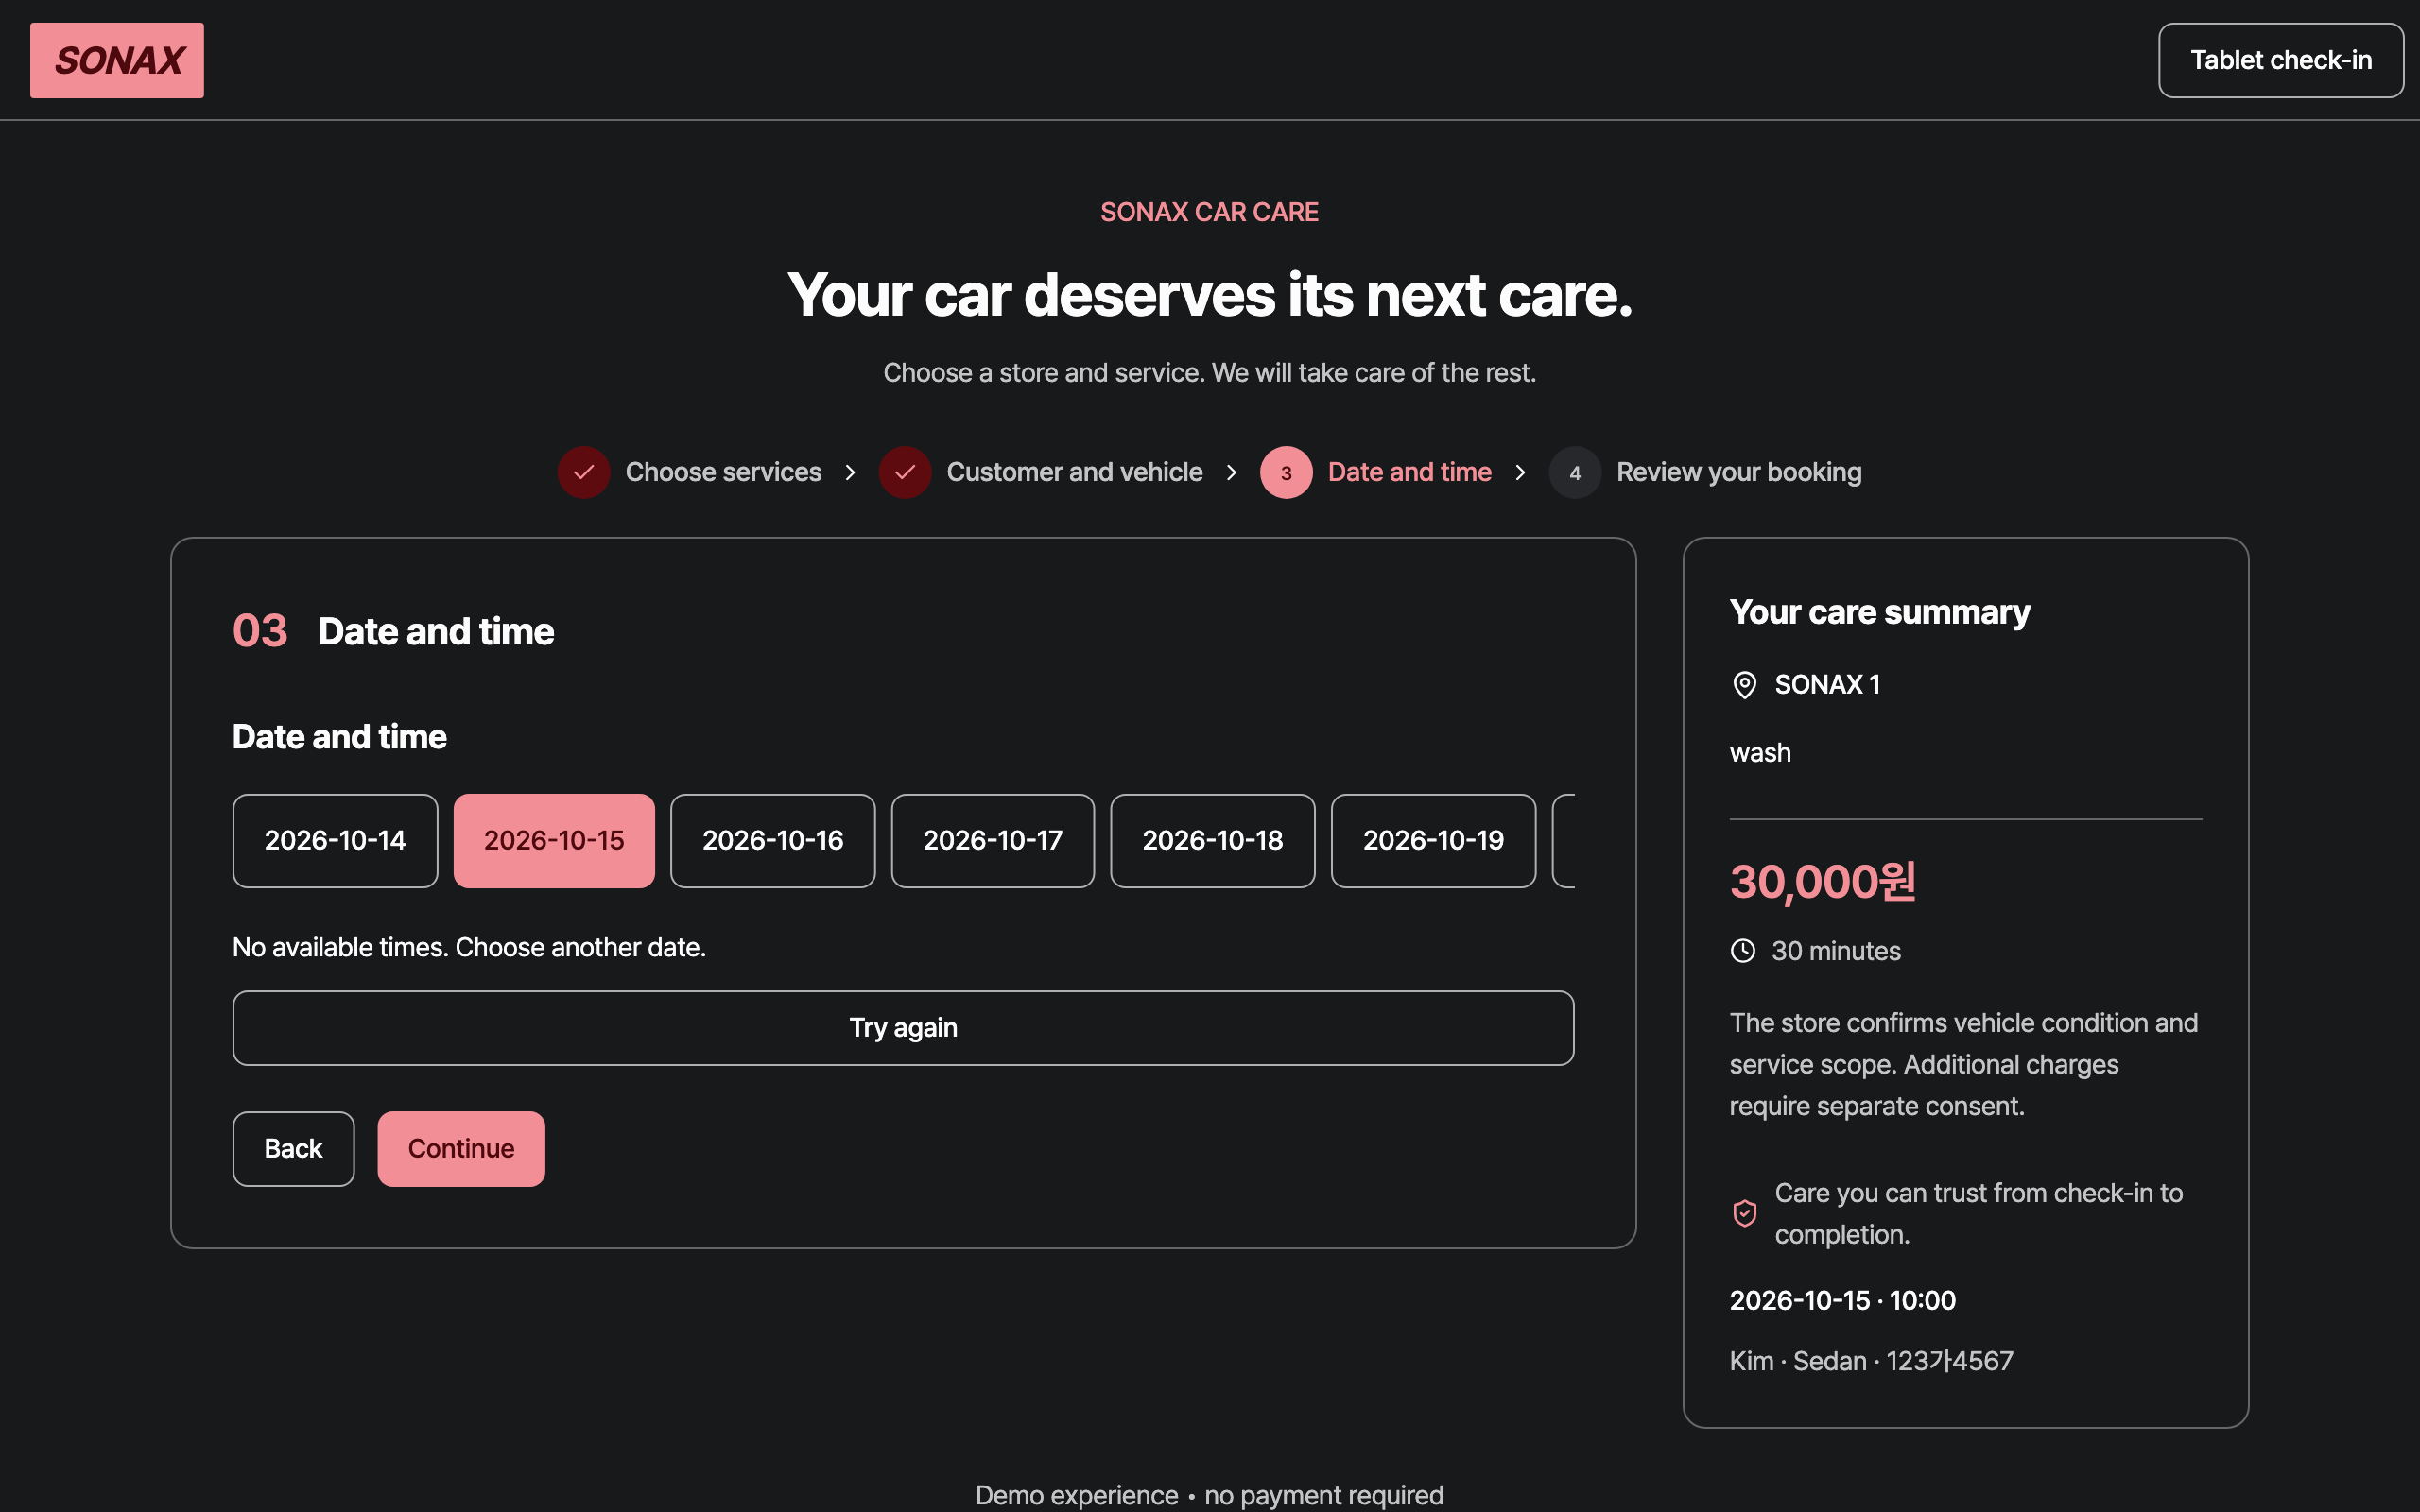Click the Choose services checkmark icon
Viewport: 2420px width, 1512px height.
pyautogui.click(x=584, y=472)
